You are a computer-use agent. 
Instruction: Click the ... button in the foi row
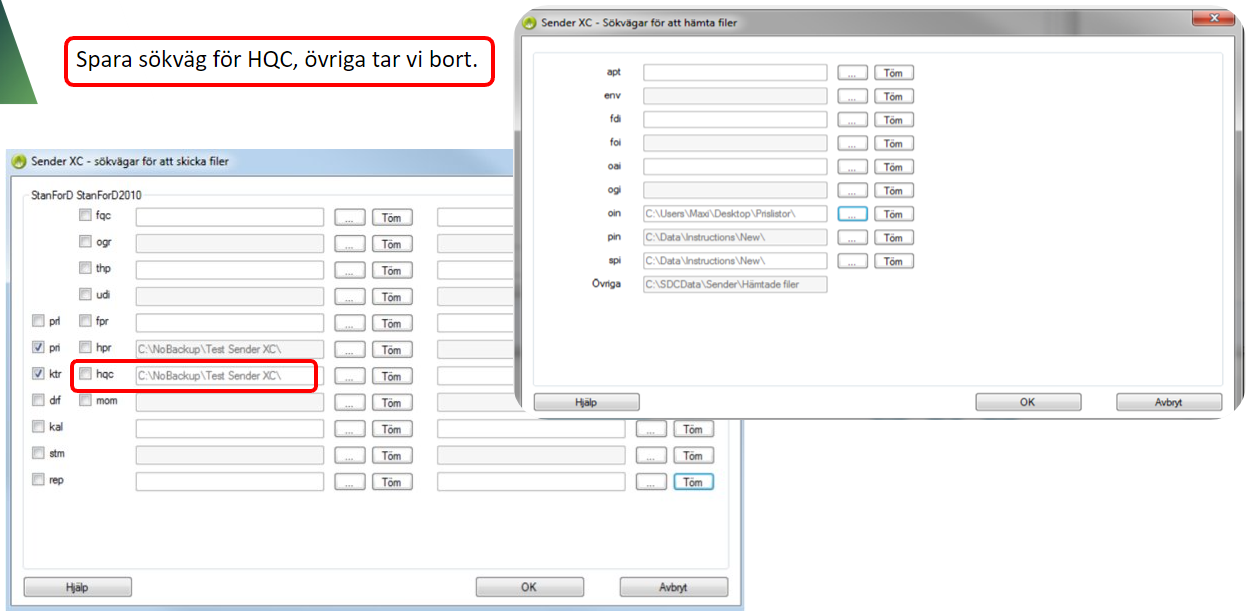click(852, 144)
